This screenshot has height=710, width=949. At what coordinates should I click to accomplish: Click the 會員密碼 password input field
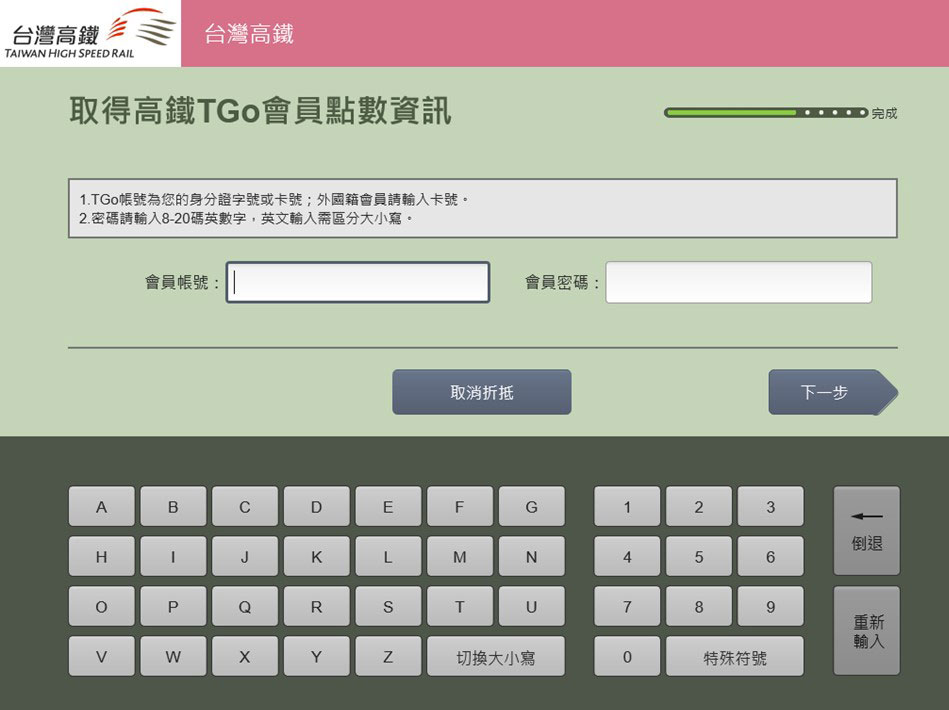point(738,282)
